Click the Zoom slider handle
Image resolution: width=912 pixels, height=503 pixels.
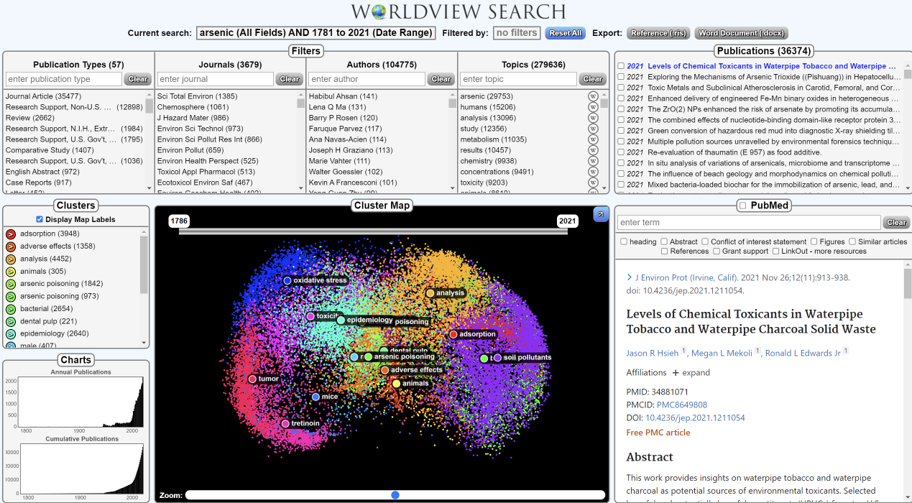(x=396, y=495)
